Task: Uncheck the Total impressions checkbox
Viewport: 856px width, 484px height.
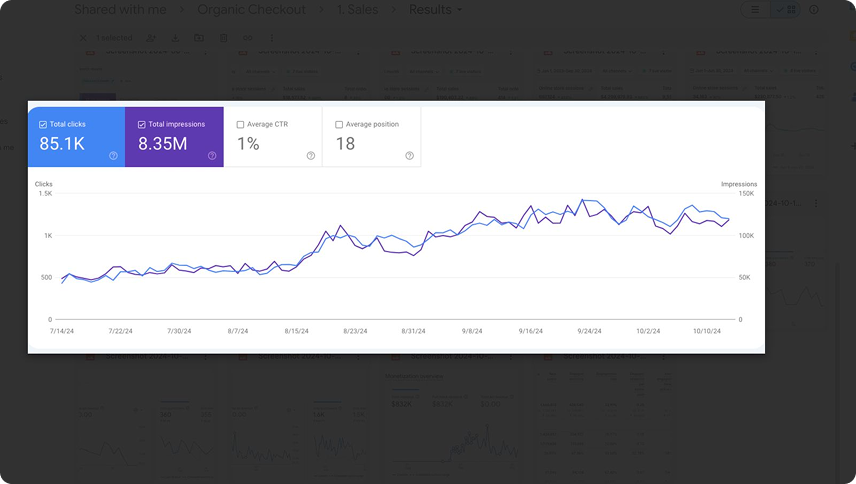Action: pyautogui.click(x=142, y=125)
